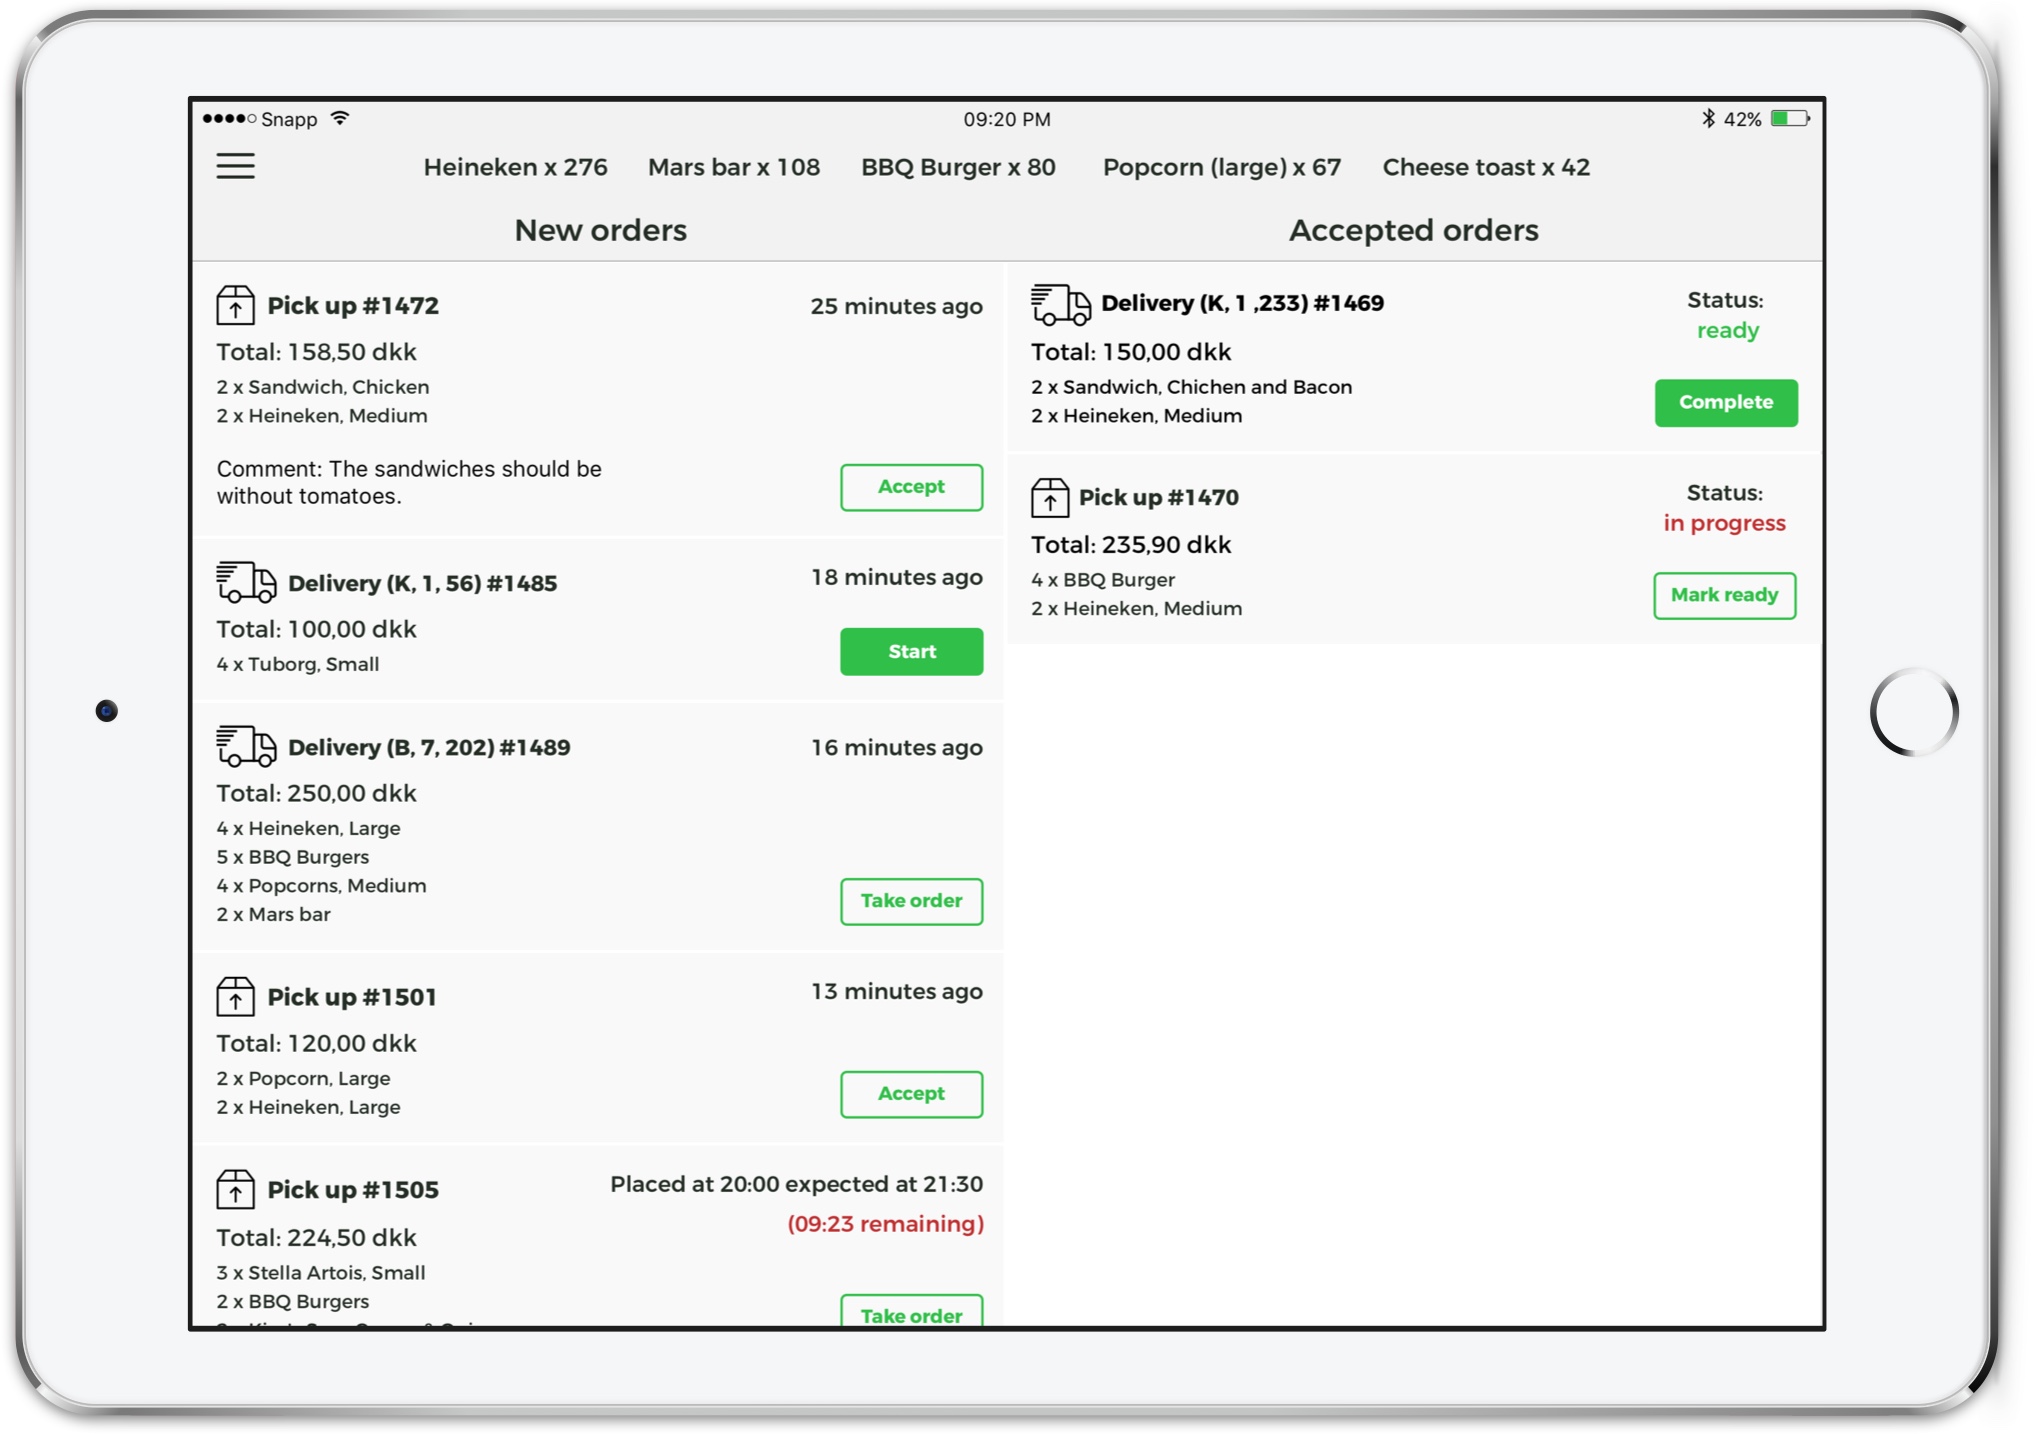Open the Delivery (B, 7, 202) #1489 title
Screen dimensions: 2036x1434
coord(429,747)
